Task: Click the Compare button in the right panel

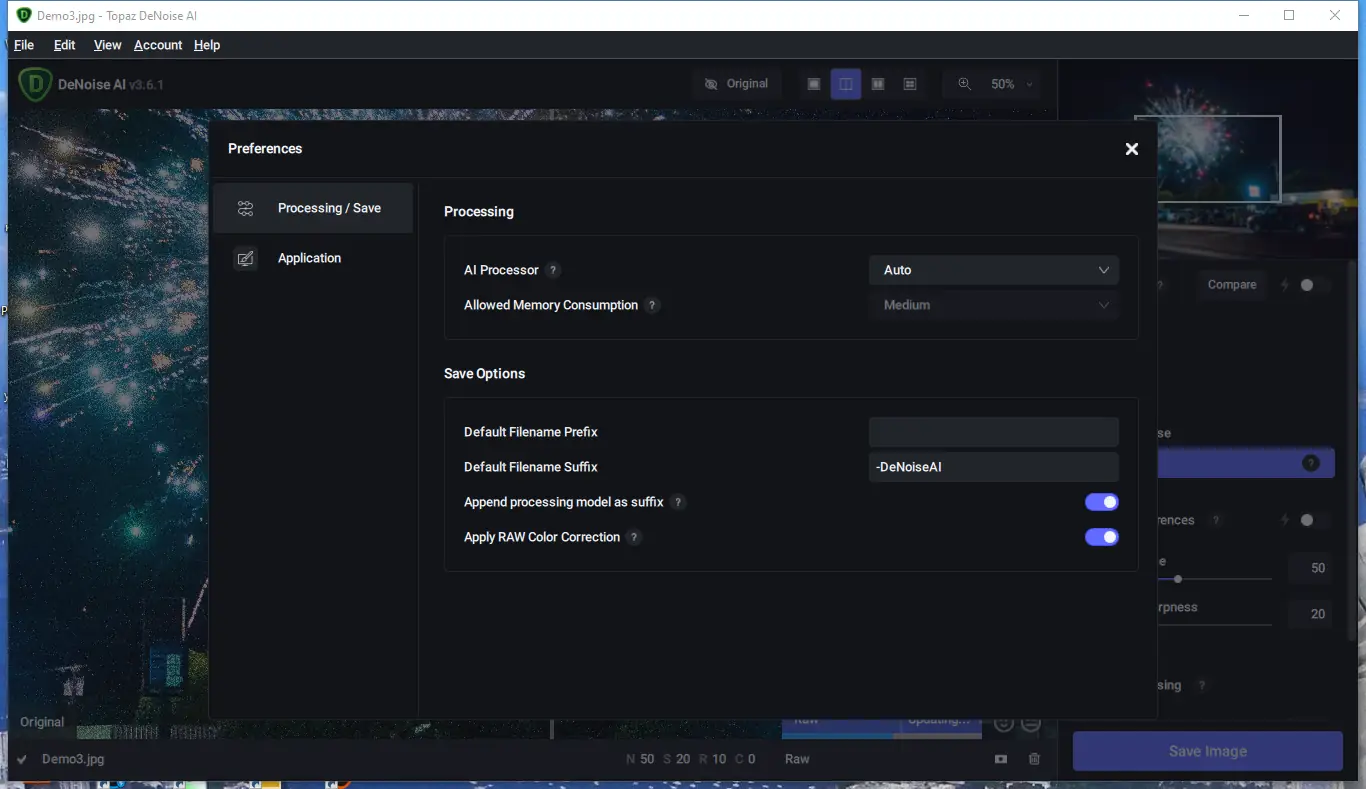Action: 1232,285
